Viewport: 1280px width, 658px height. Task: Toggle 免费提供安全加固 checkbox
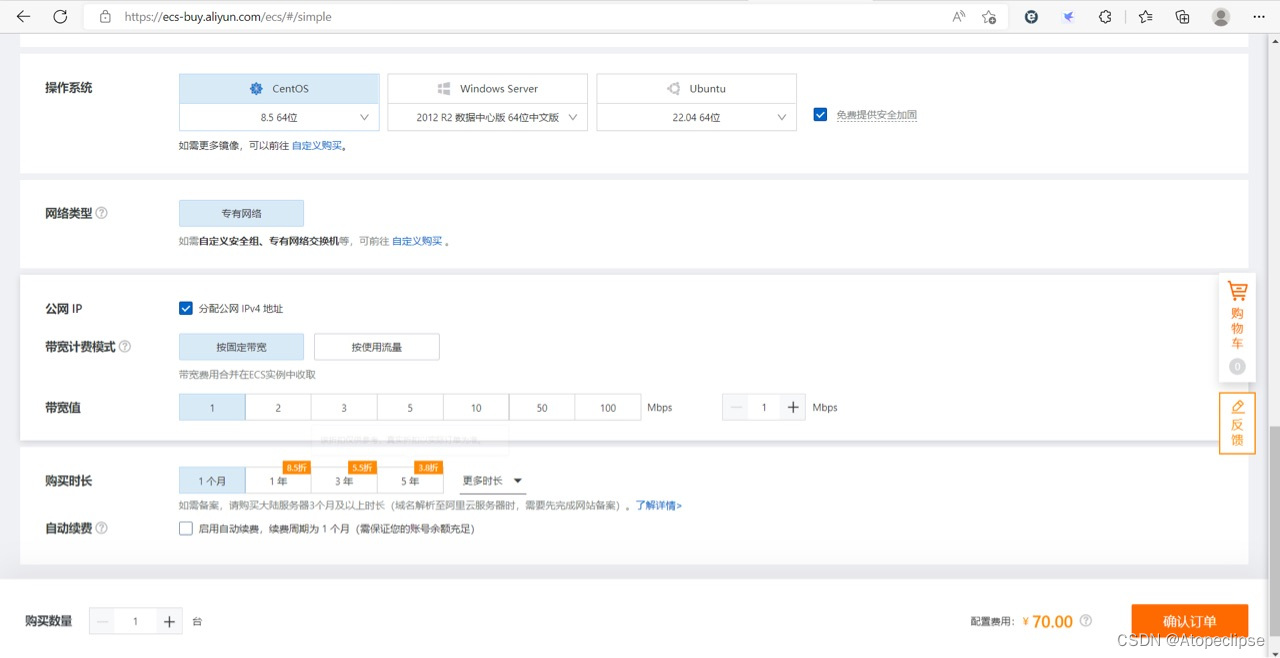click(820, 114)
